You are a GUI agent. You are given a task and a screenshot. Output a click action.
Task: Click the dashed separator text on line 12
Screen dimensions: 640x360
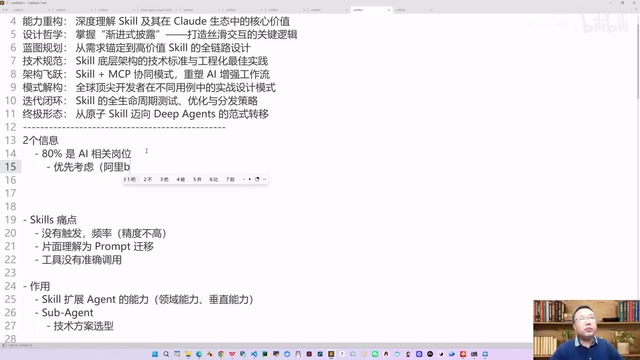[x=124, y=127]
